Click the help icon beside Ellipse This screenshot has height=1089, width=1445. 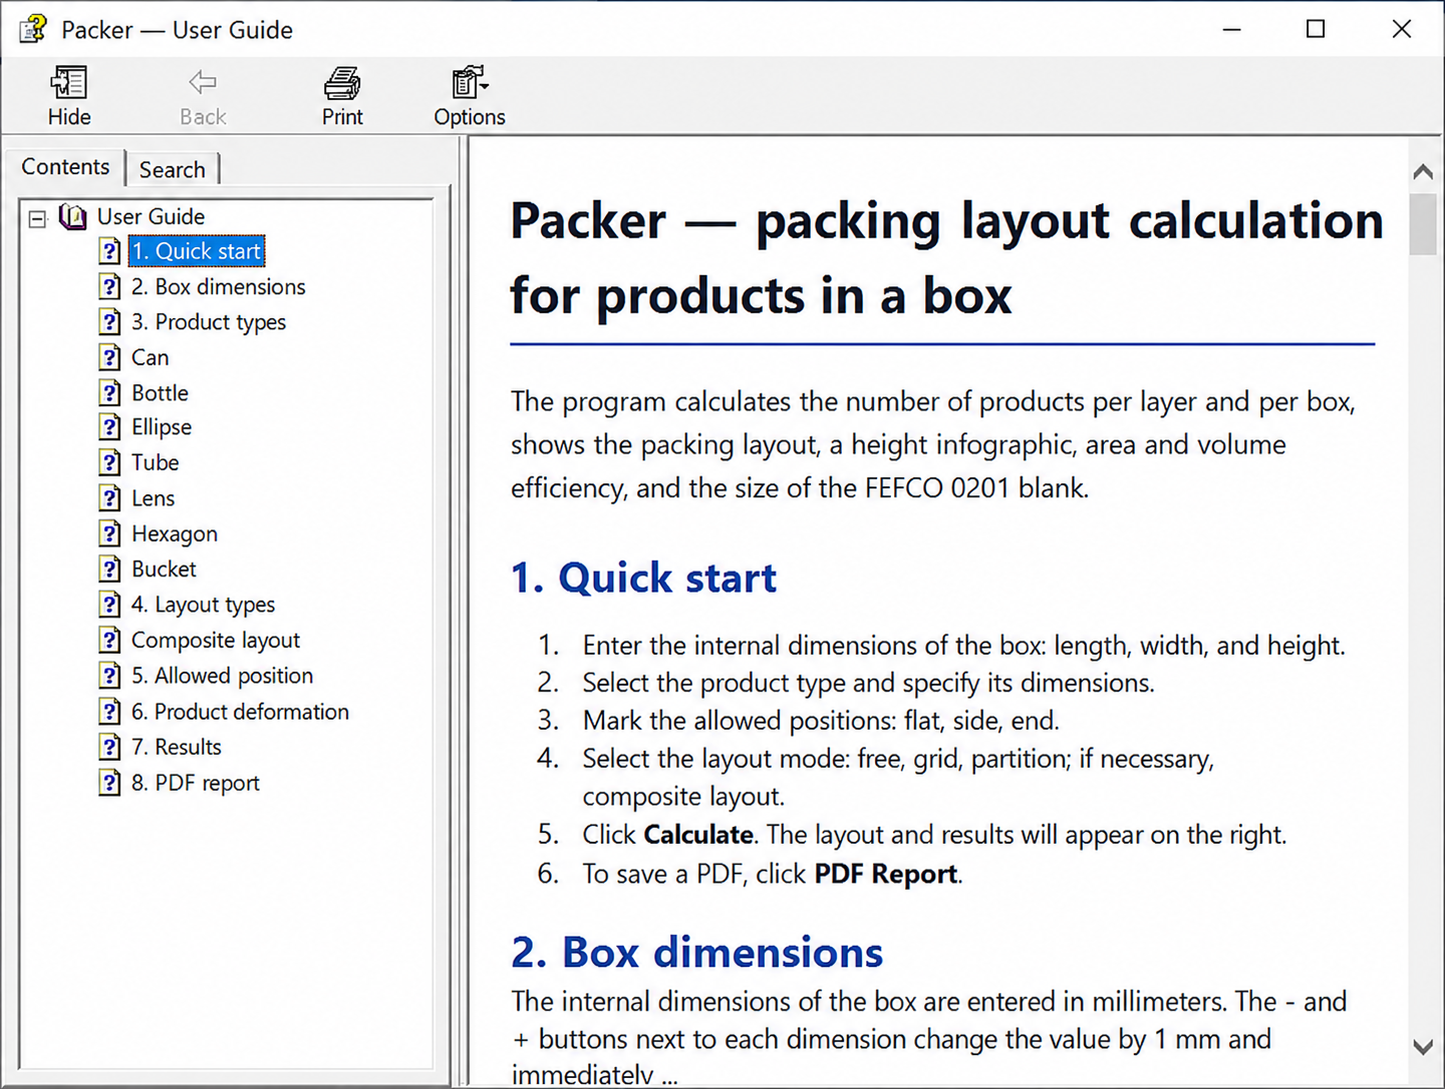110,427
